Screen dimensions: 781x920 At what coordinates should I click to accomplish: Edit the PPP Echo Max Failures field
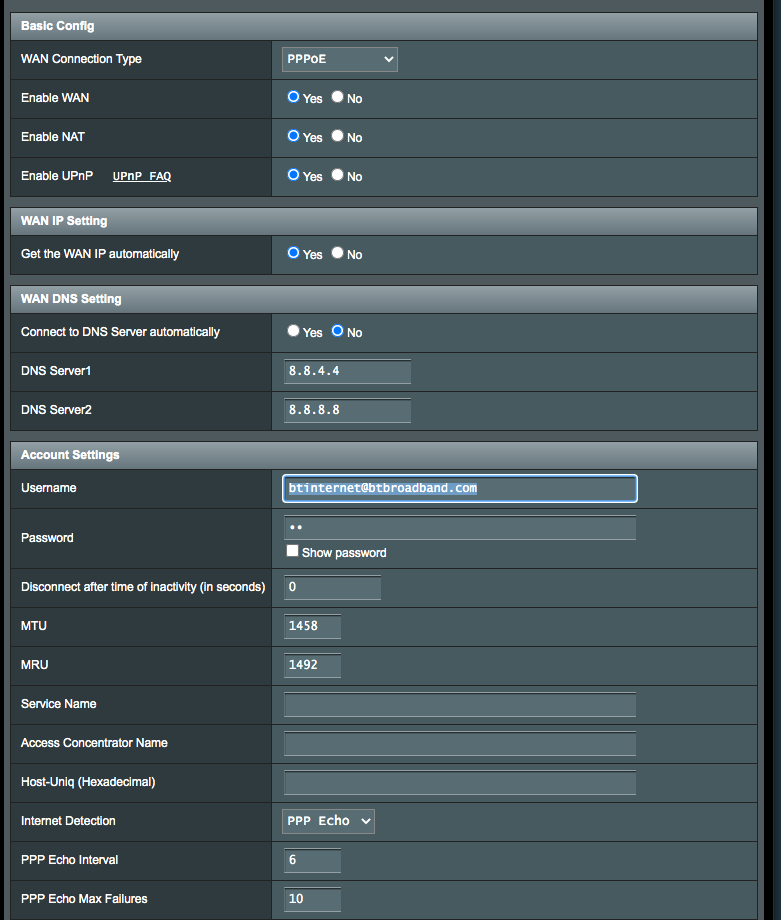pos(313,899)
